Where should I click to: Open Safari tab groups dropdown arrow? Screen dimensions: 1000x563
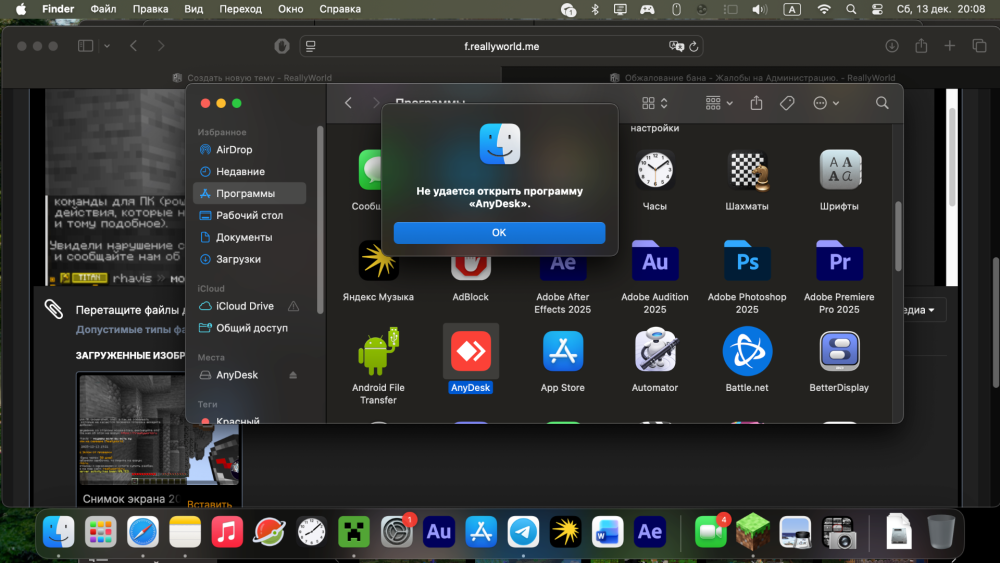tap(107, 46)
